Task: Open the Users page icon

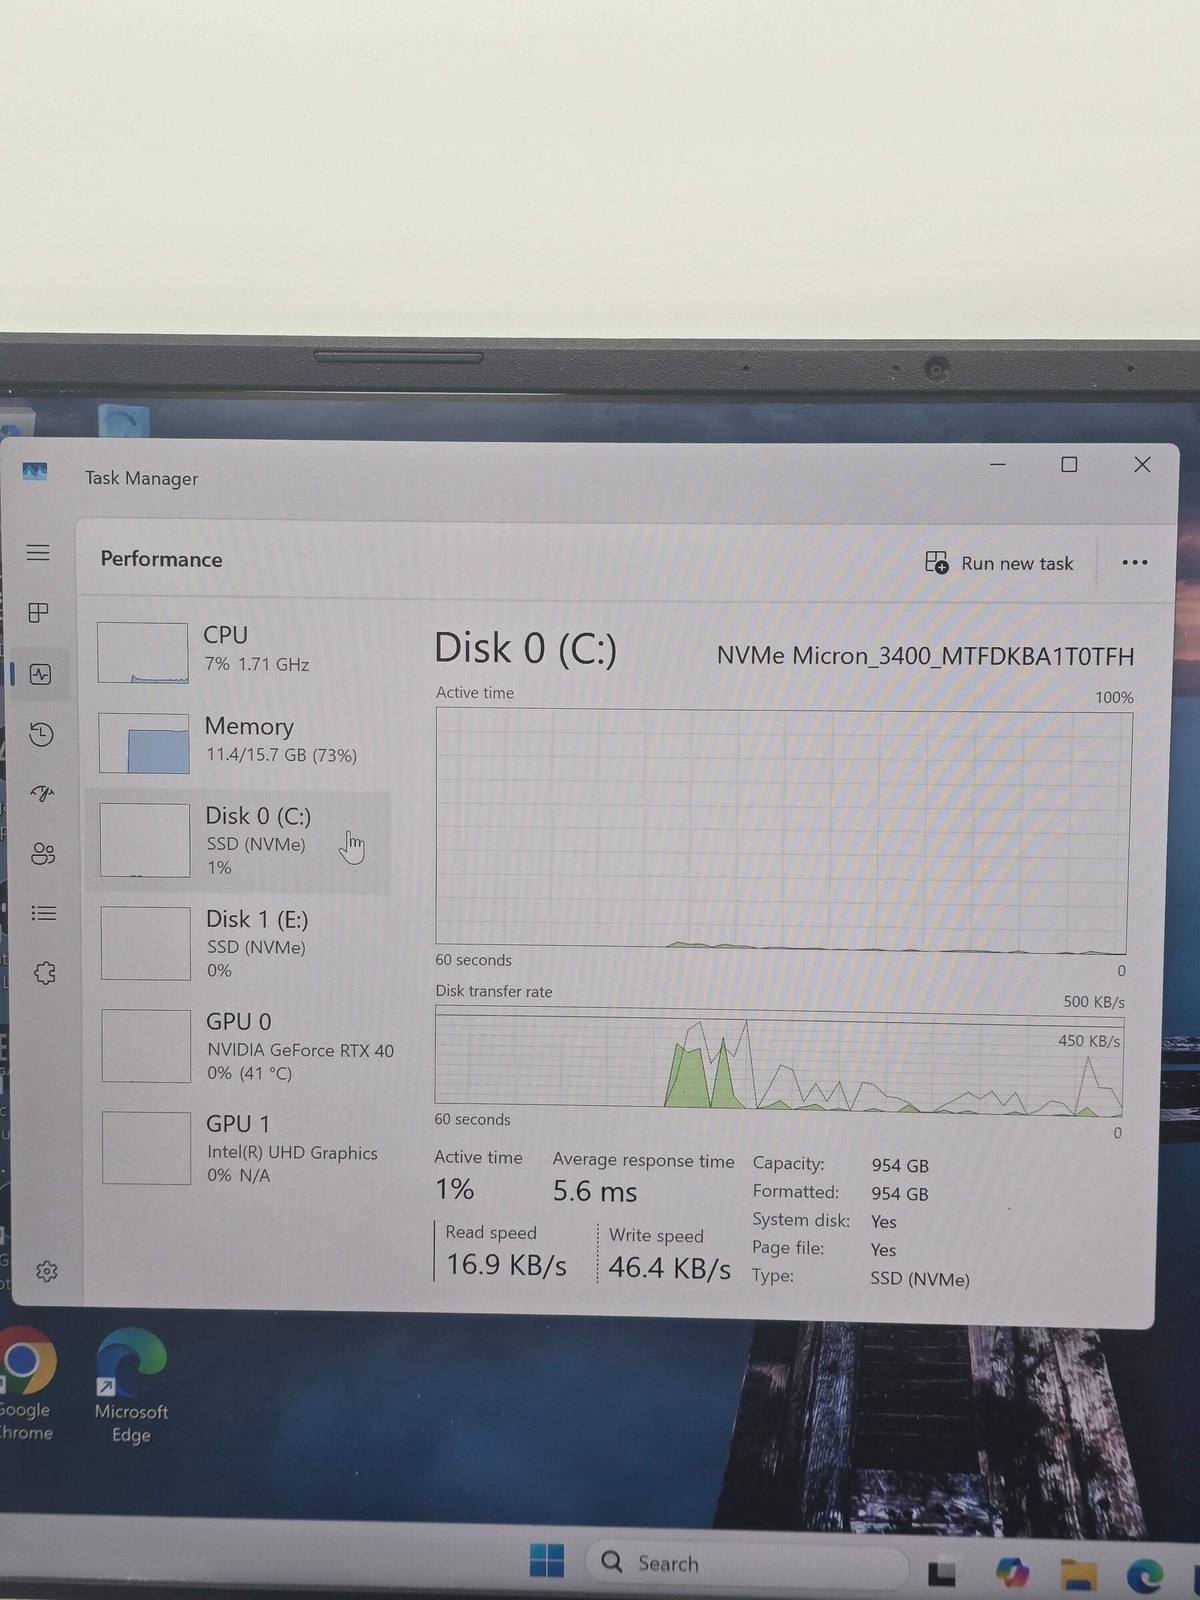Action: (x=43, y=853)
